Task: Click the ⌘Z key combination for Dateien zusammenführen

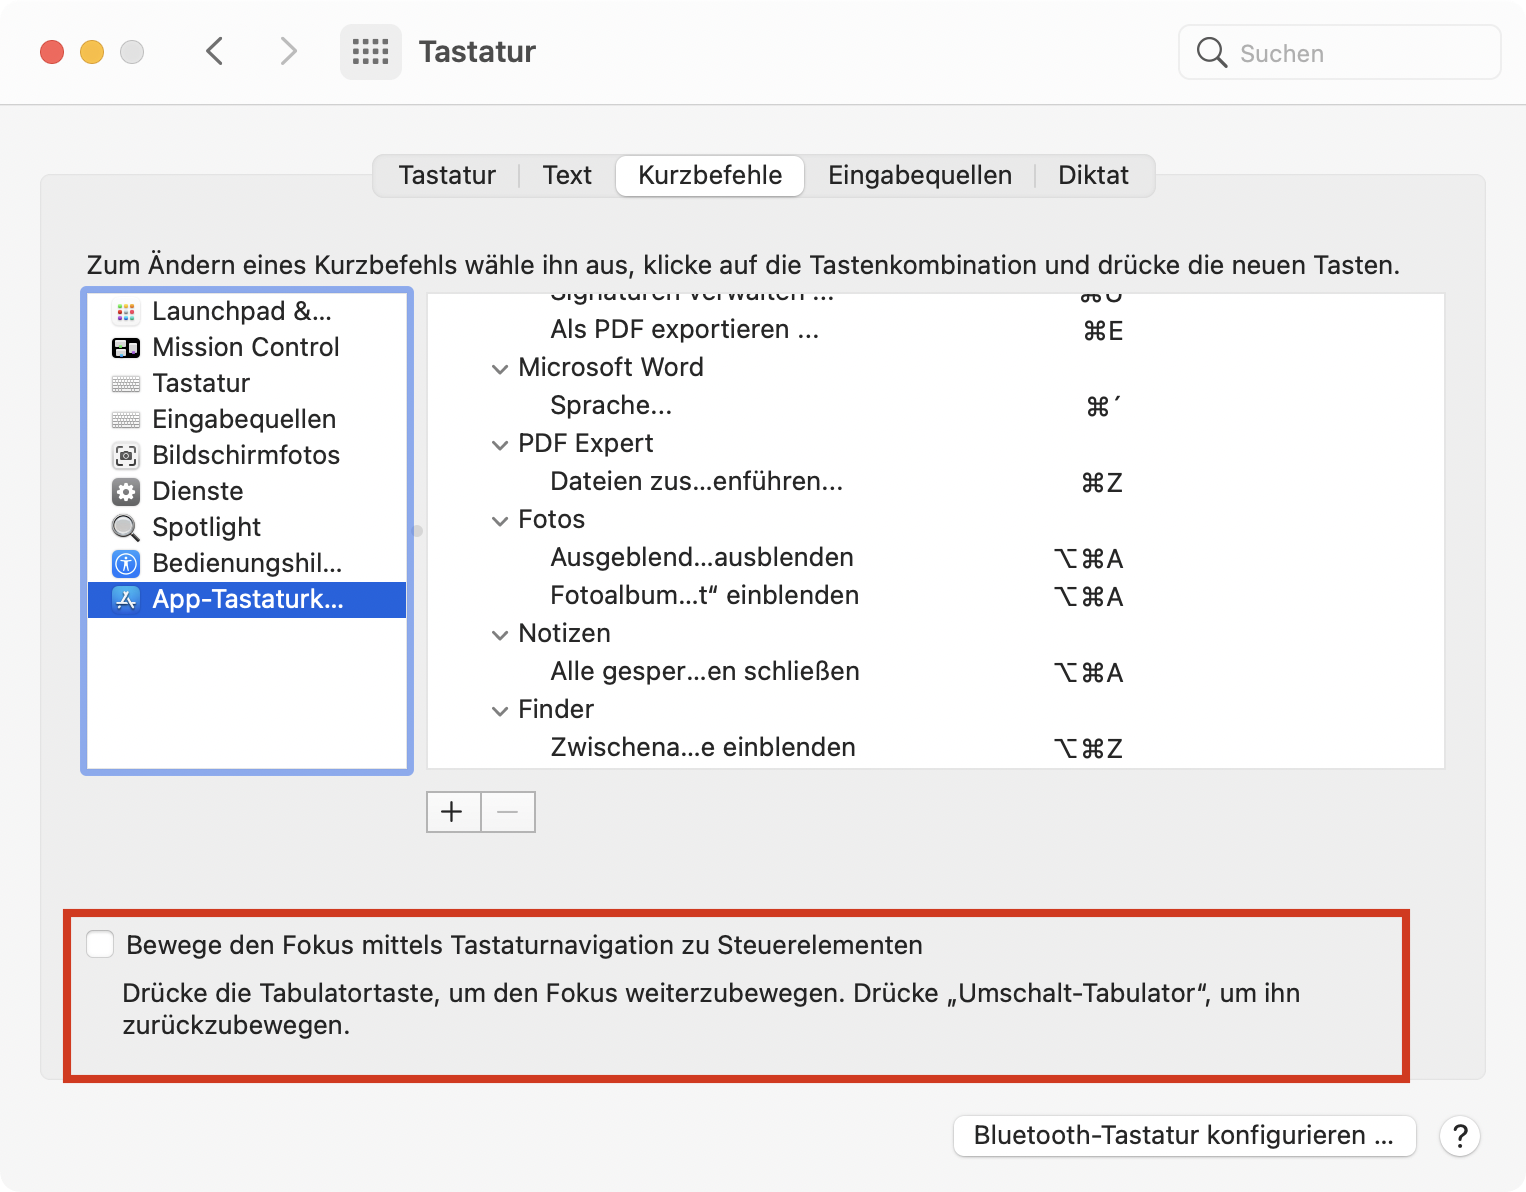Action: [1102, 483]
